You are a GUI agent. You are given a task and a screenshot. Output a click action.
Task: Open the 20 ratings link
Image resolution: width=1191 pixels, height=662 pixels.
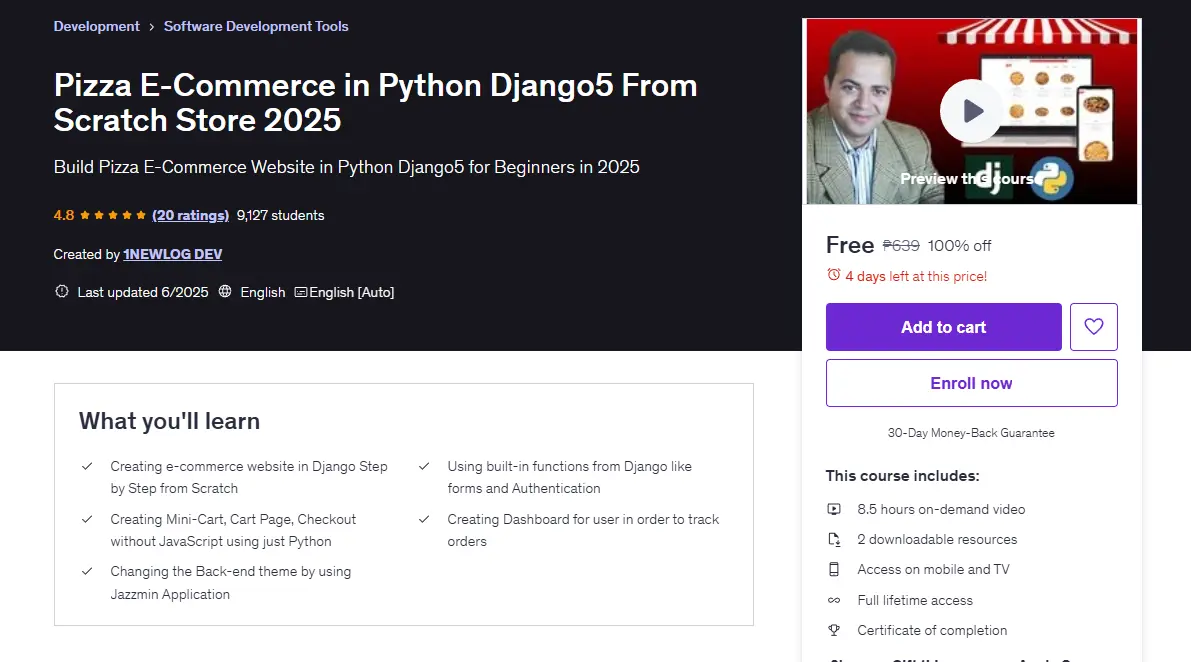(x=191, y=216)
